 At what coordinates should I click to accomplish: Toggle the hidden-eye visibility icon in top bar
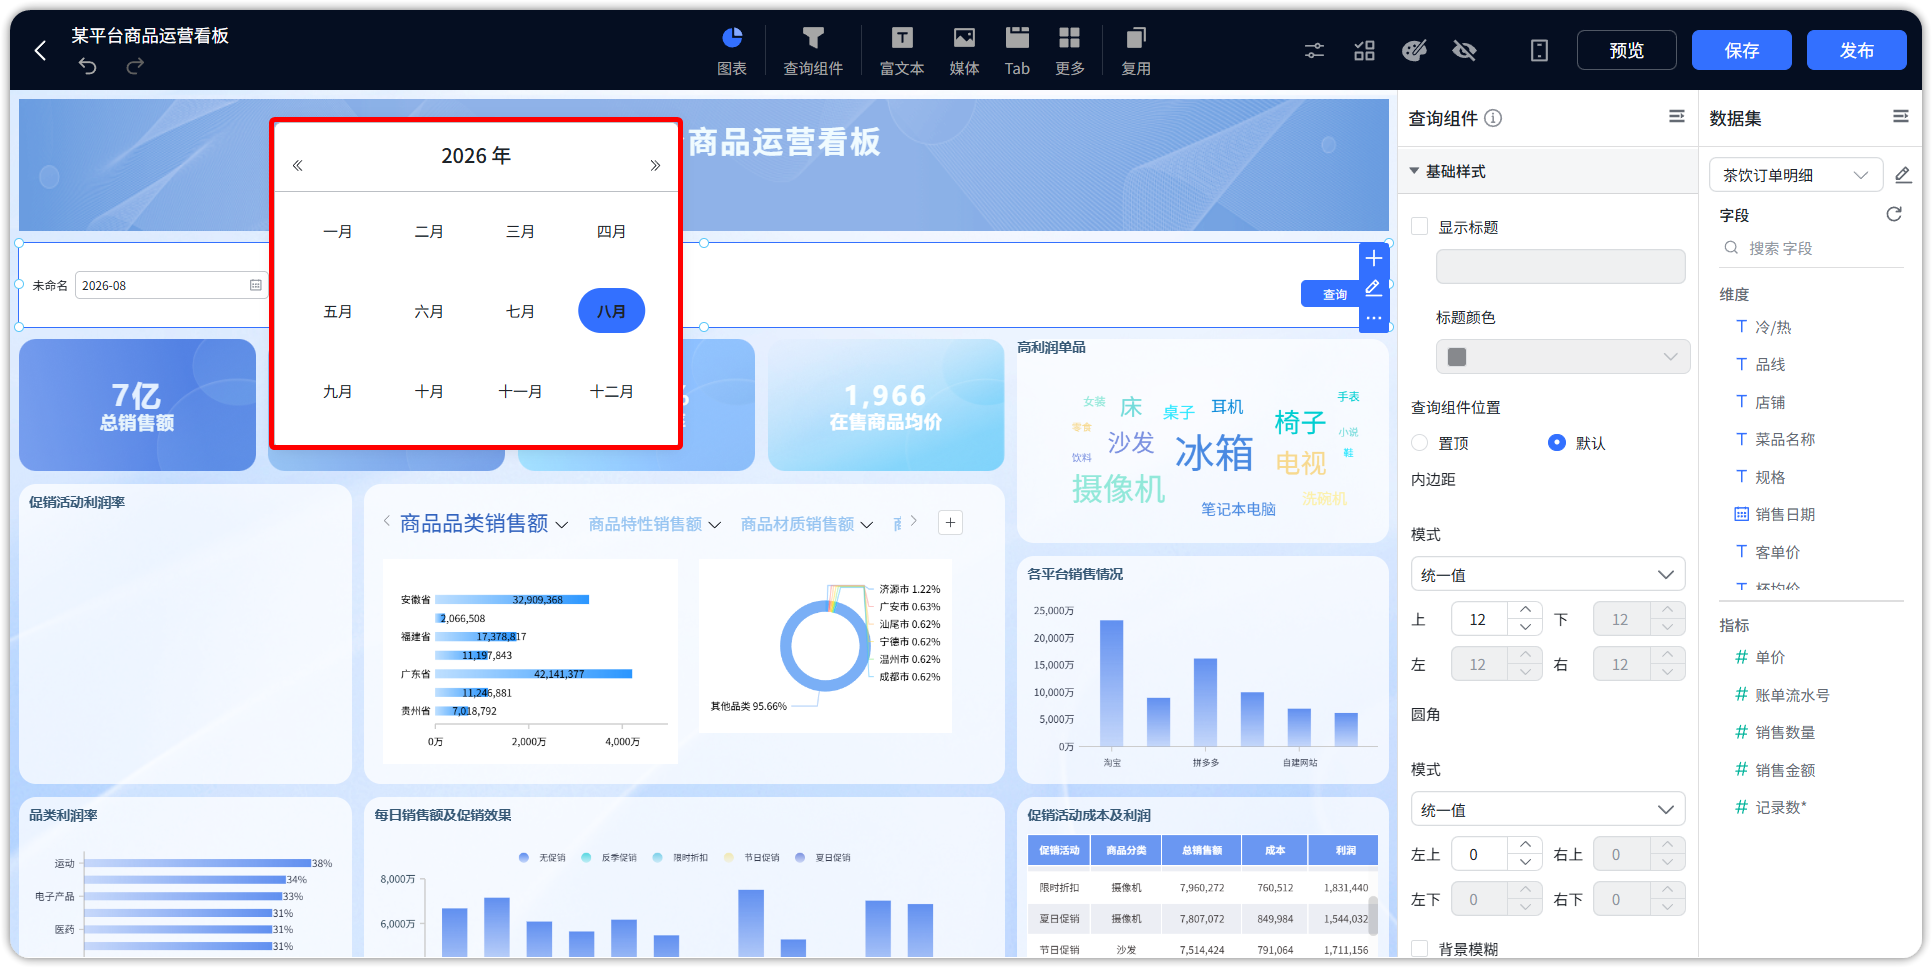(1465, 50)
